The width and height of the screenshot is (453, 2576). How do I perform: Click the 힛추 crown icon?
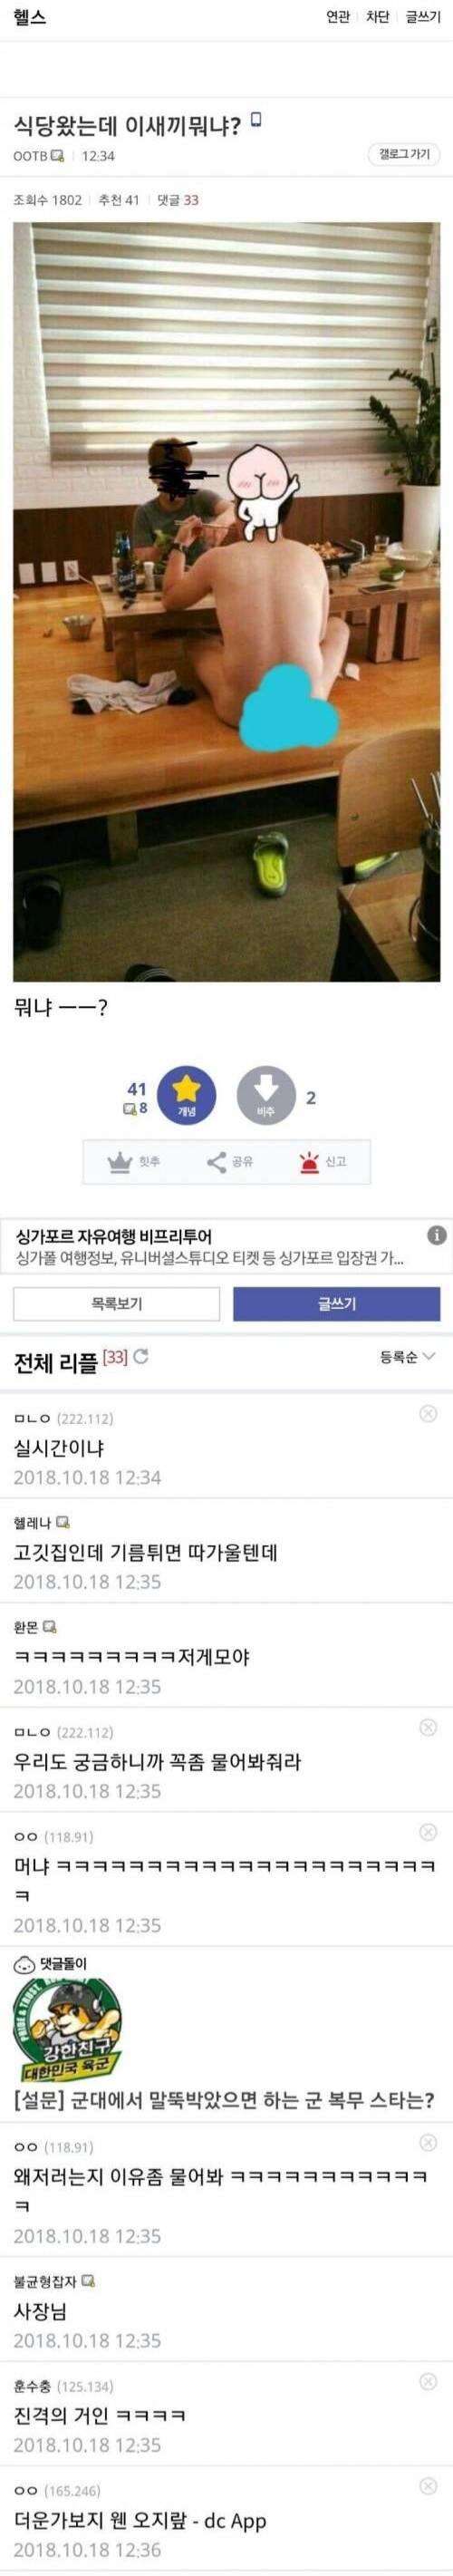[120, 1162]
